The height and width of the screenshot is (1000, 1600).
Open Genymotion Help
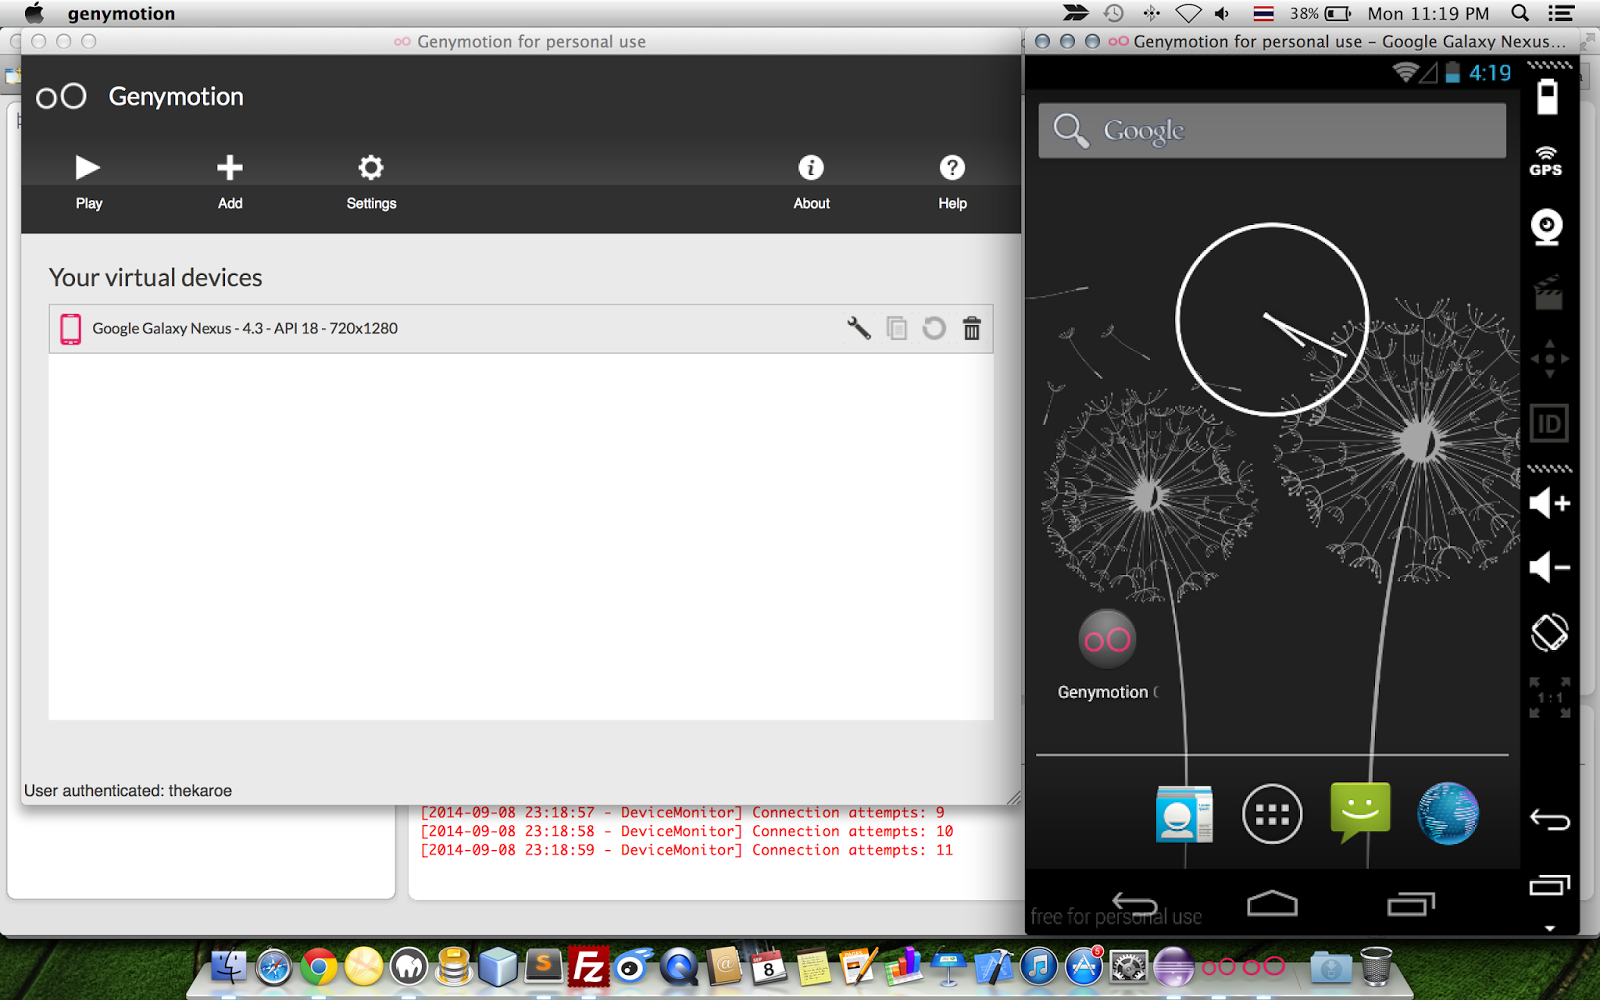coord(952,181)
